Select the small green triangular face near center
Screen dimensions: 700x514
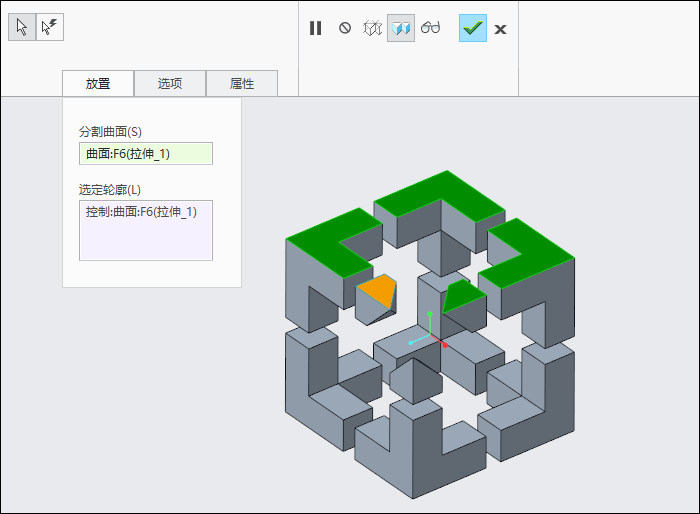click(x=462, y=296)
